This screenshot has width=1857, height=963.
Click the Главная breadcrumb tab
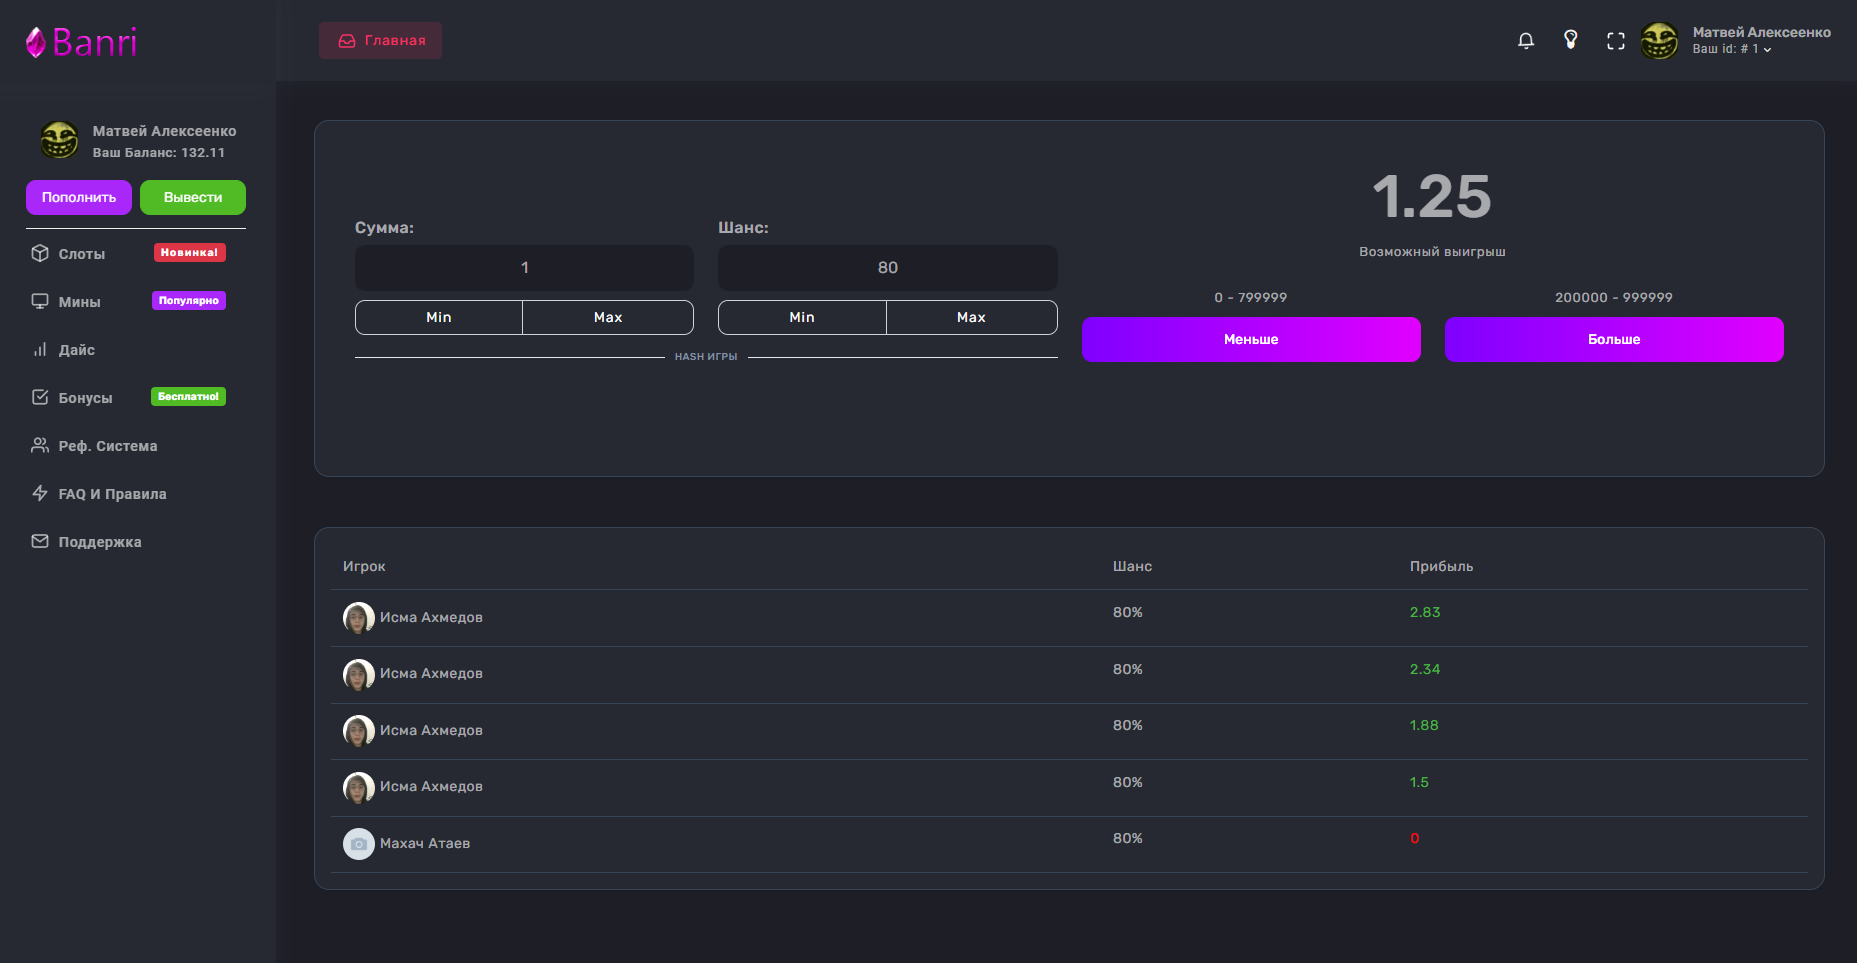coord(381,41)
